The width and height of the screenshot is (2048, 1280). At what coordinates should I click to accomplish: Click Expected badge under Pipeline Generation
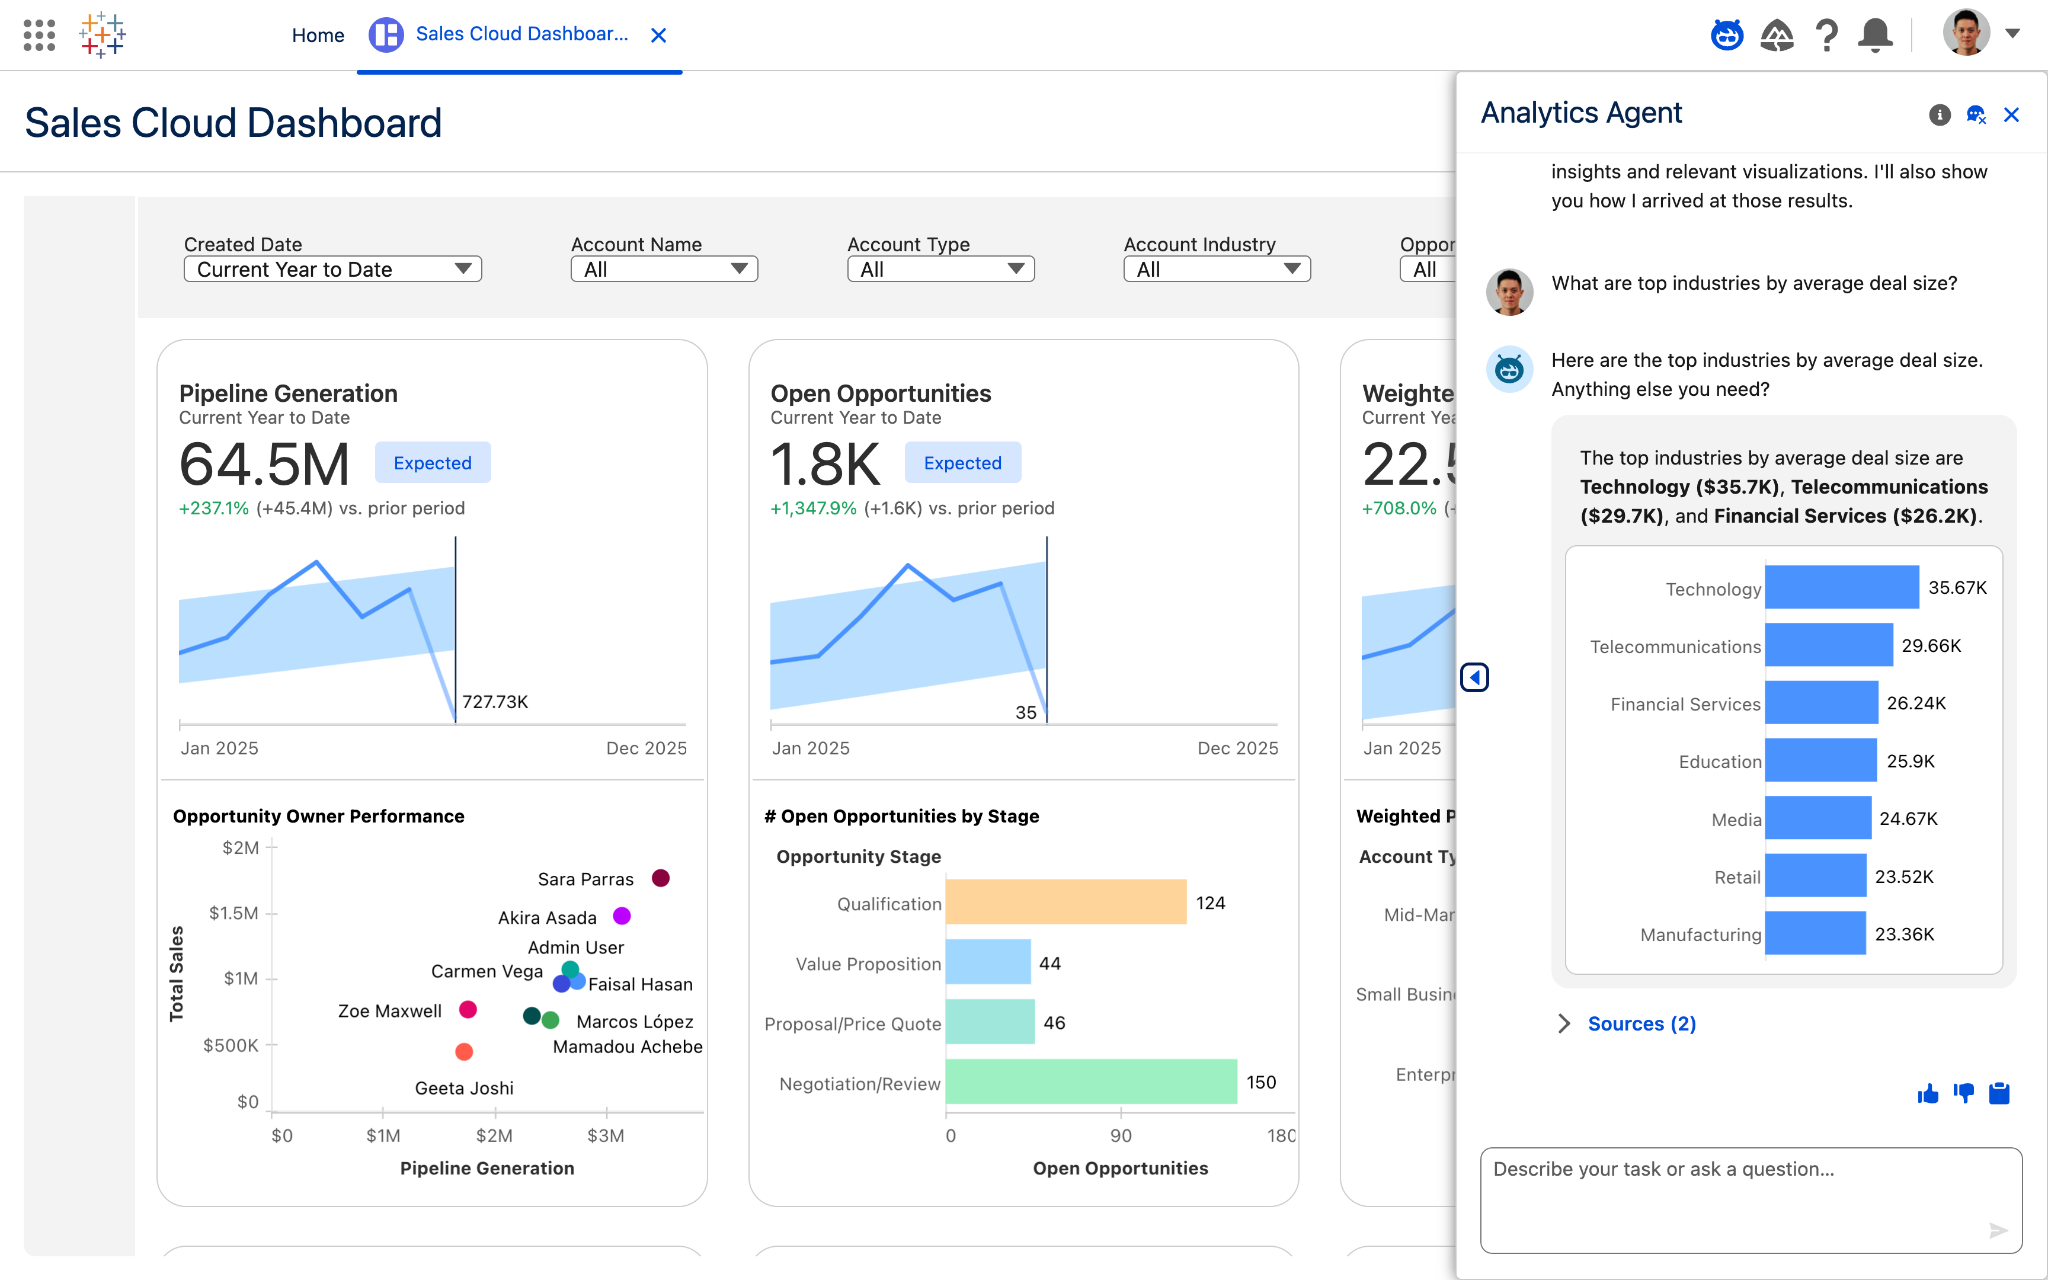[x=432, y=463]
